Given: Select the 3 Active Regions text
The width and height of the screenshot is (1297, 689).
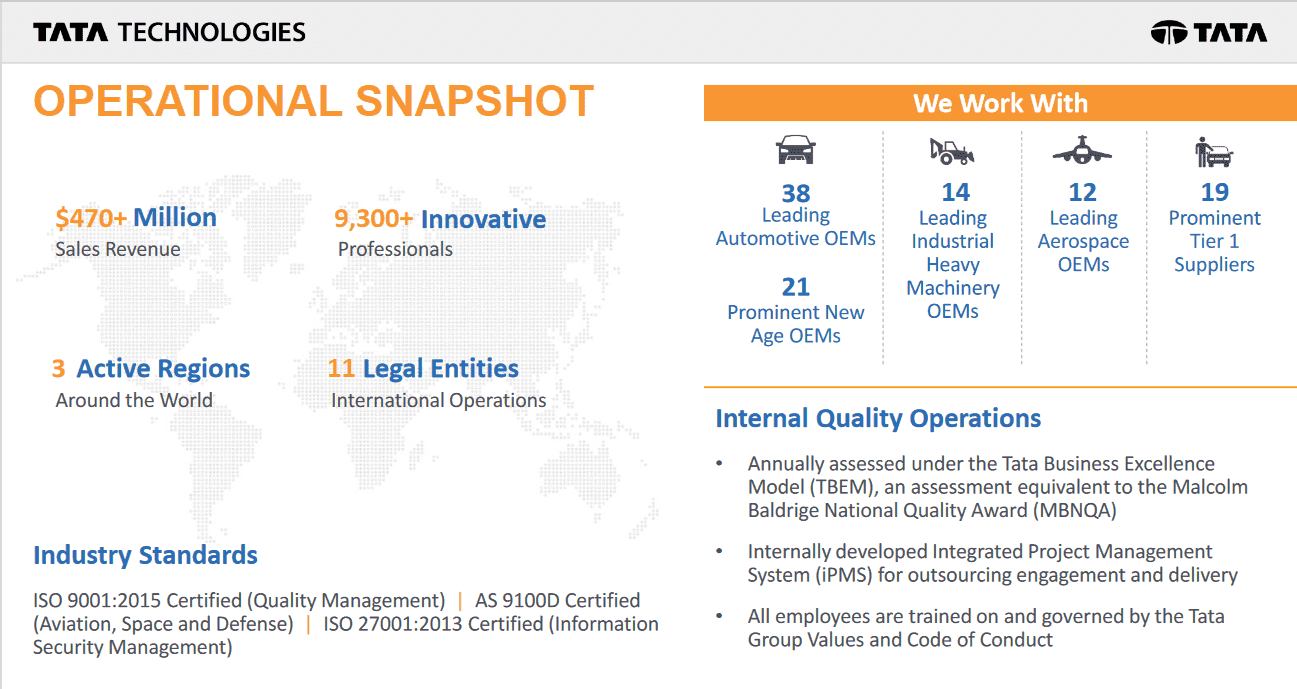Looking at the screenshot, I should (151, 369).
